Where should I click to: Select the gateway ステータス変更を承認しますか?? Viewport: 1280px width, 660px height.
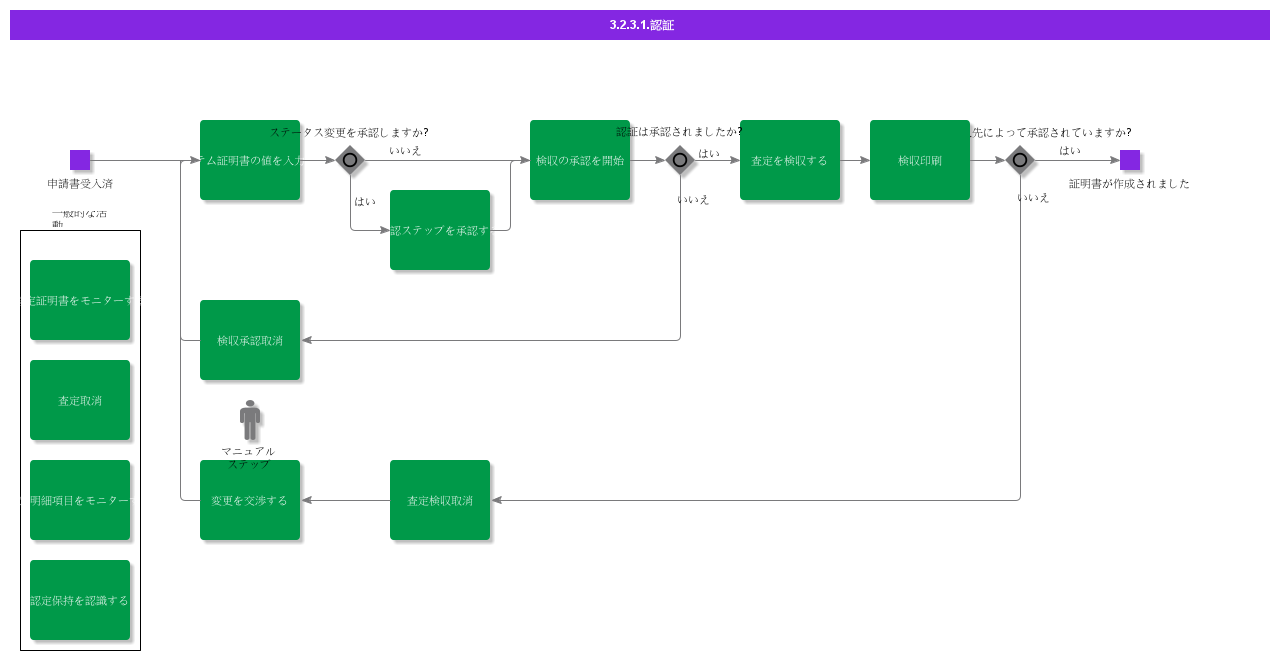pos(350,160)
